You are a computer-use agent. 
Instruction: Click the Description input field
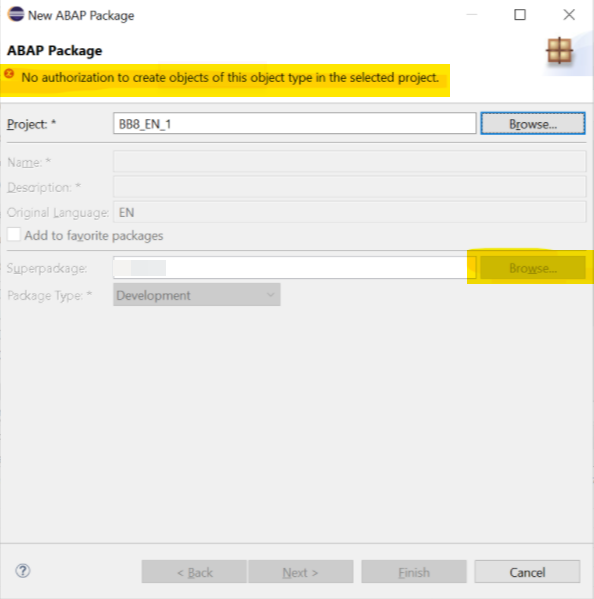[350, 187]
